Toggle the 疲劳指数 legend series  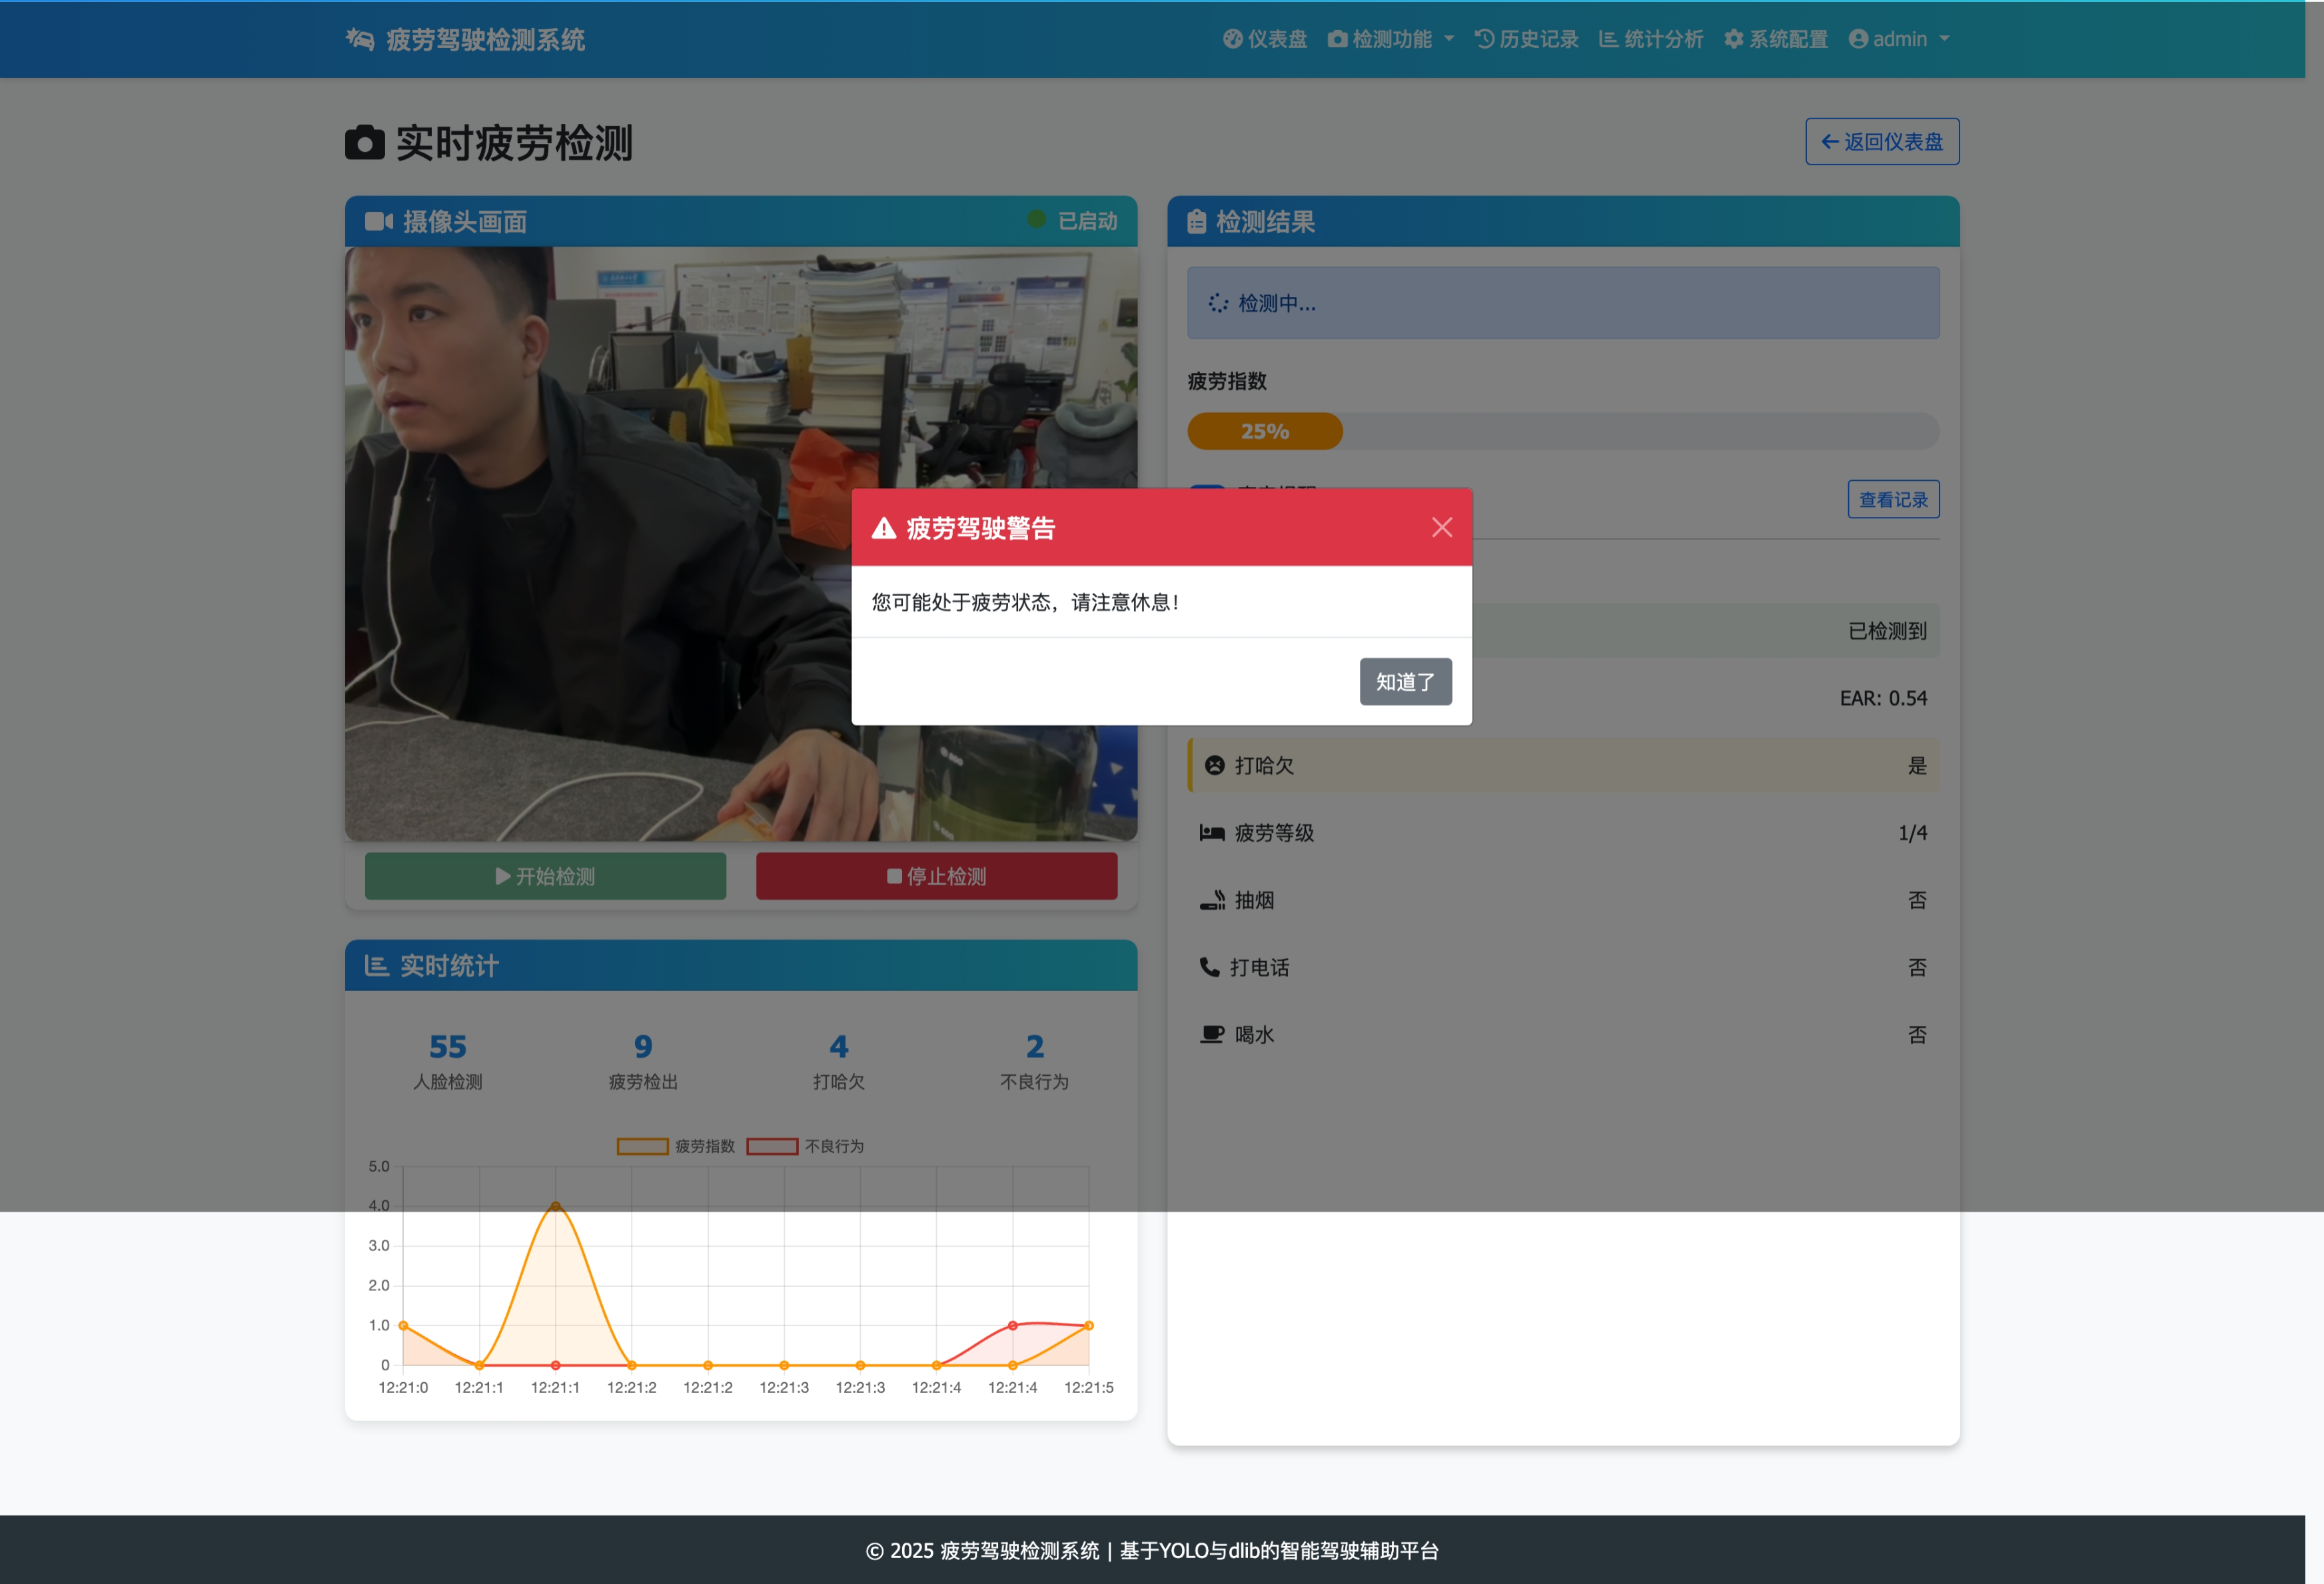pos(676,1146)
